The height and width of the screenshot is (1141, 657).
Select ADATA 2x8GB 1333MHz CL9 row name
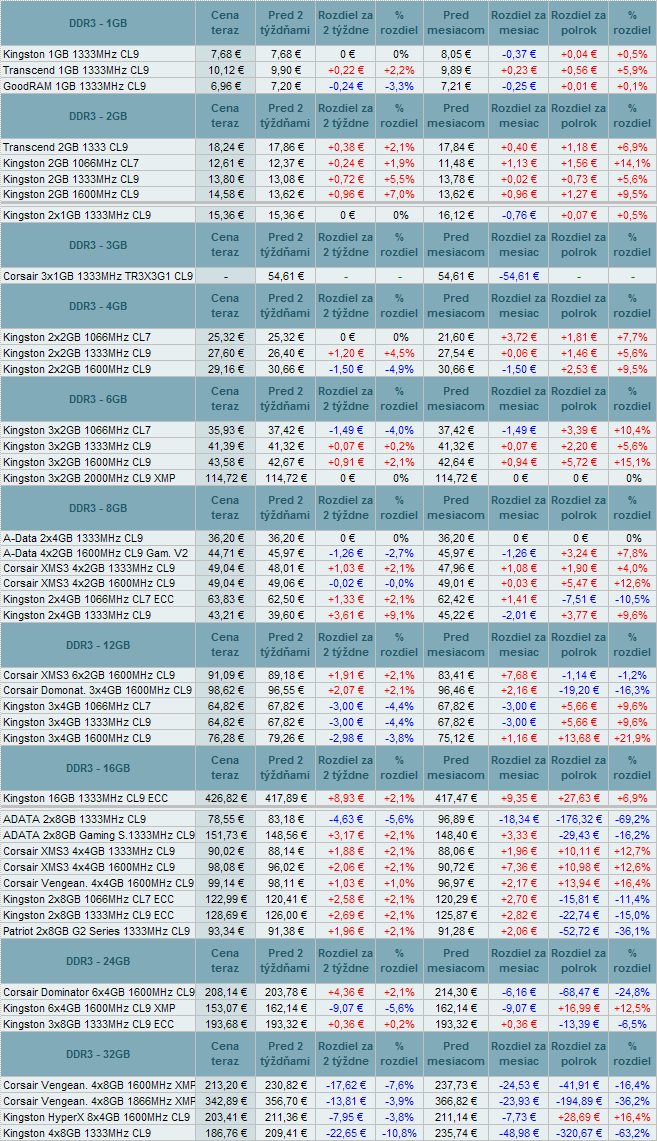click(x=74, y=819)
